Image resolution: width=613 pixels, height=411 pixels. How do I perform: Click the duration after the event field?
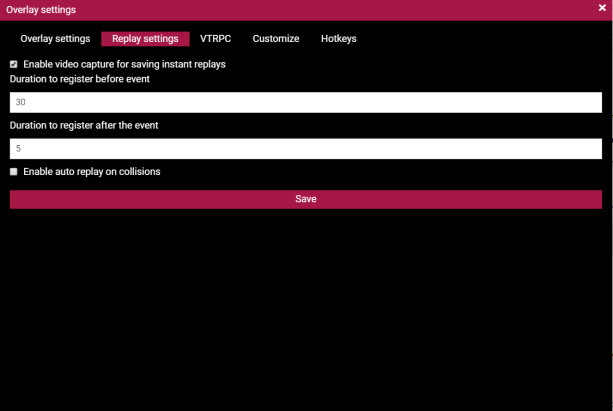point(306,149)
